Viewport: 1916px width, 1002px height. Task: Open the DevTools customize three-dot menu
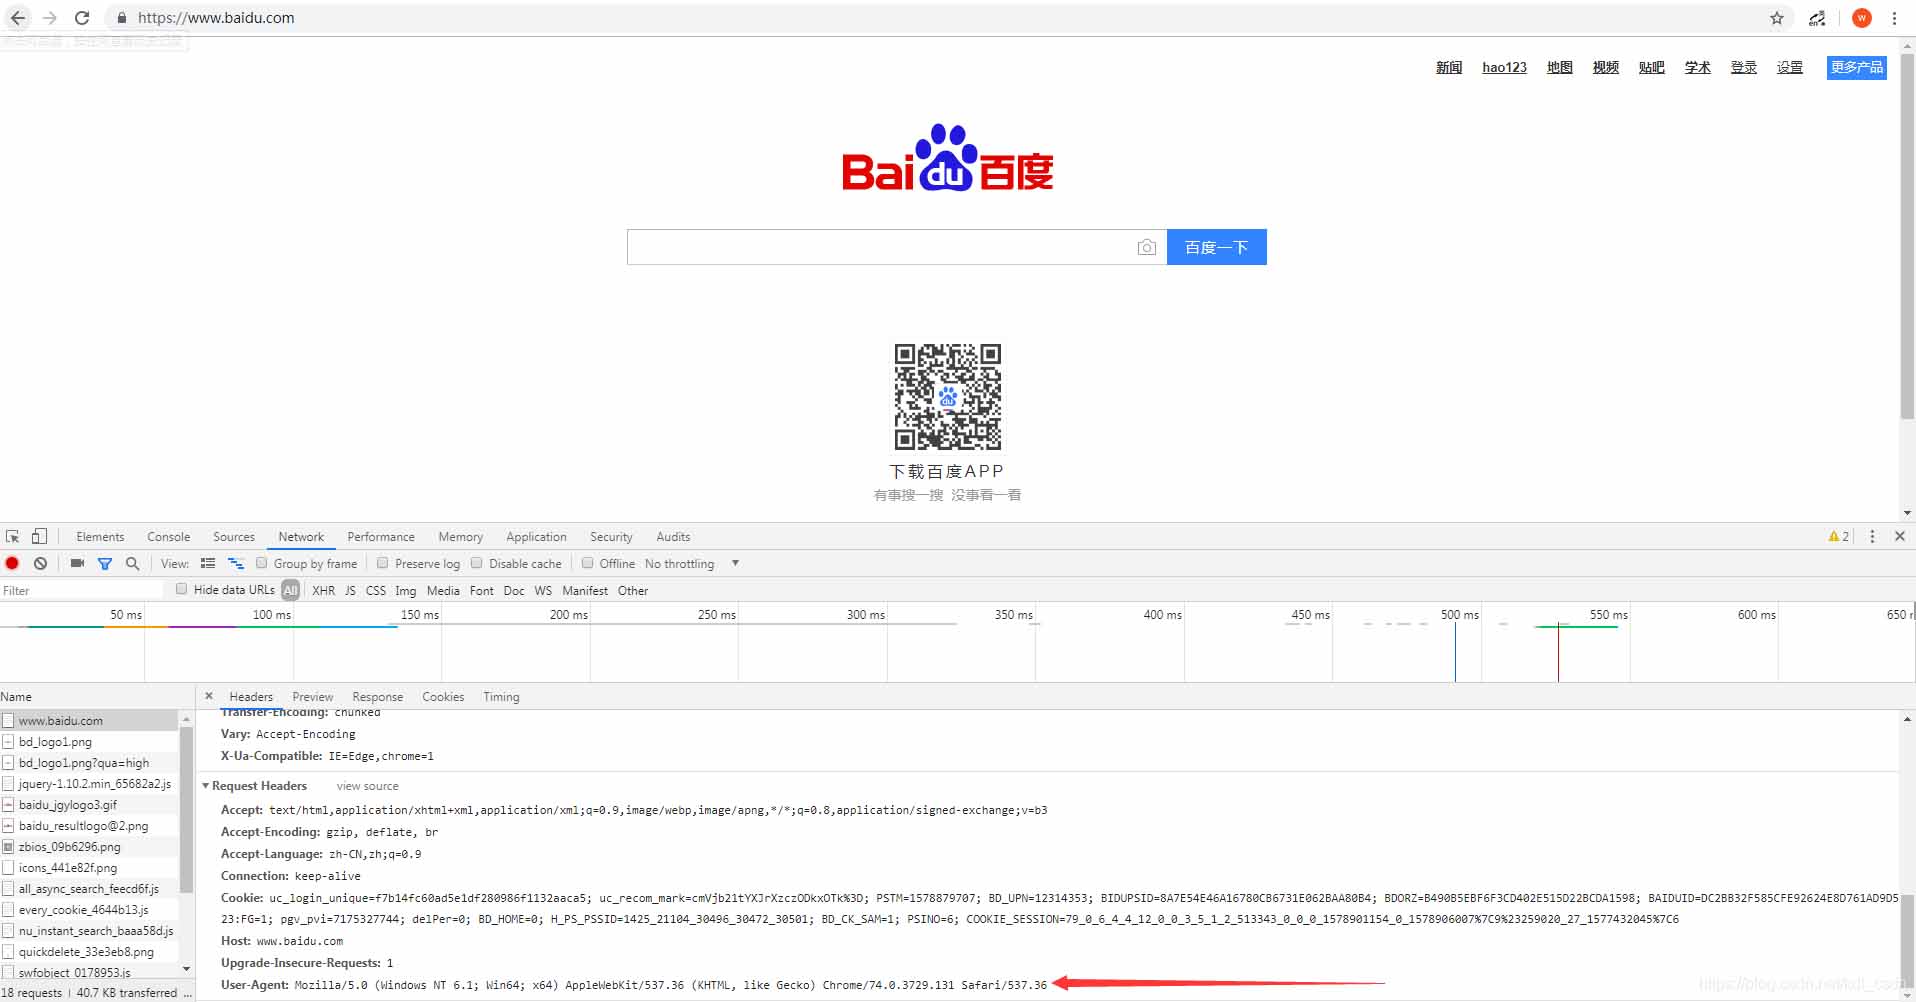(1872, 536)
